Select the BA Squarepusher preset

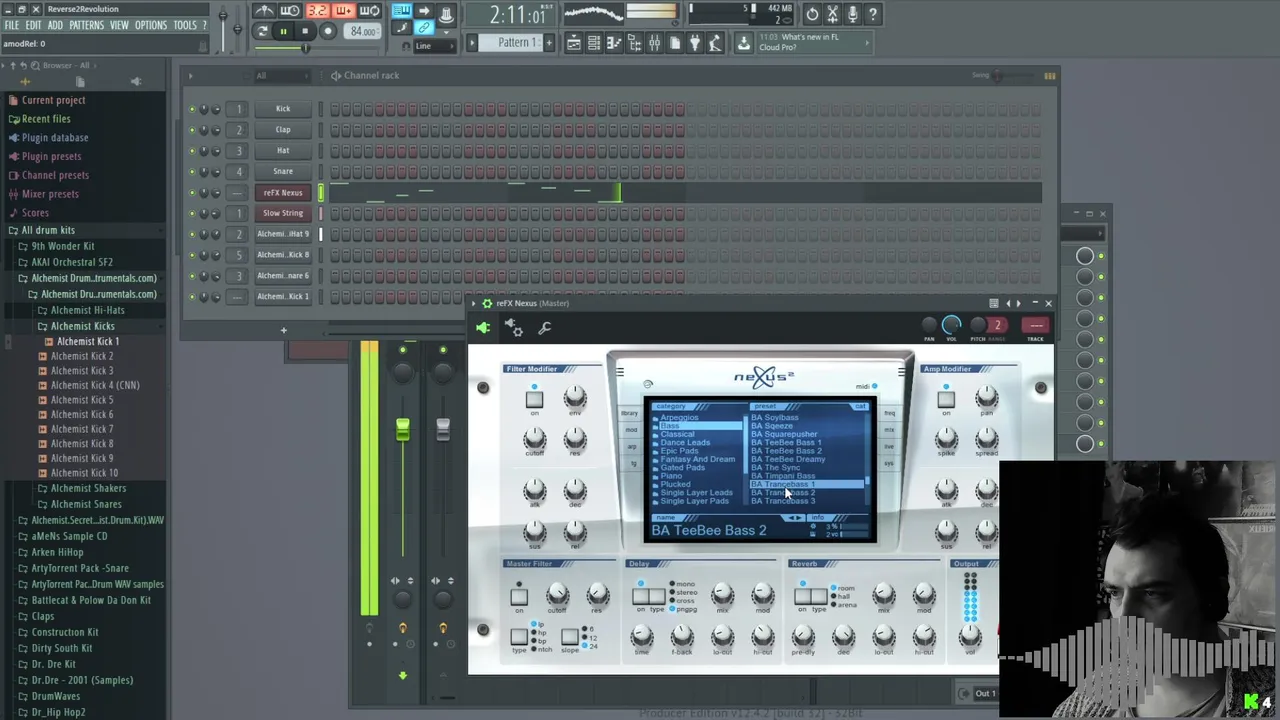(784, 434)
